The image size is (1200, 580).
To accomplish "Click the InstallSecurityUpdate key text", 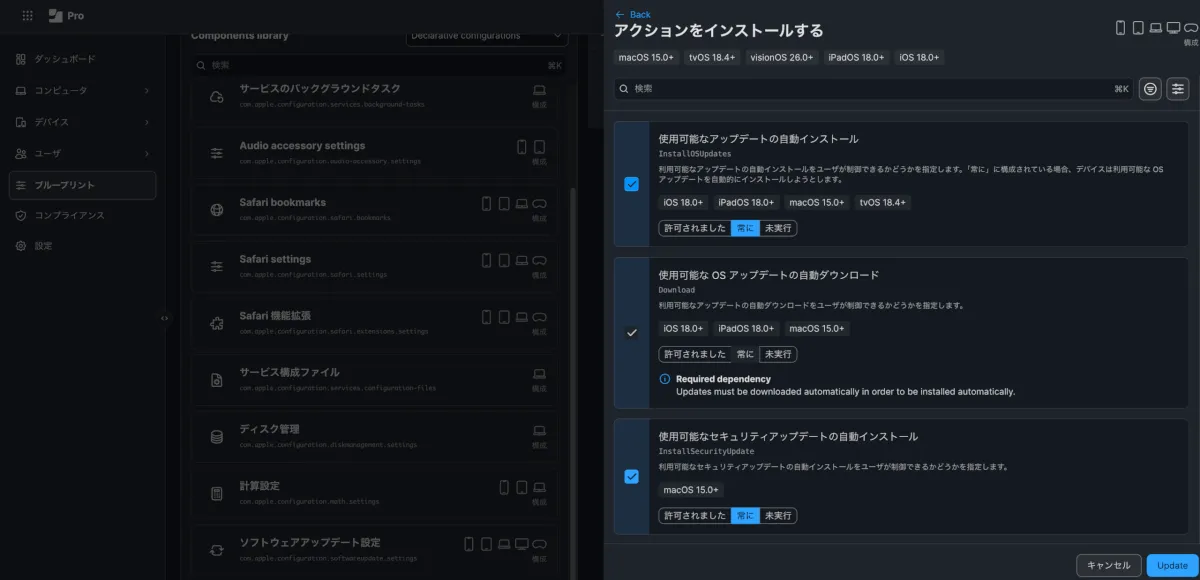I will pos(706,452).
